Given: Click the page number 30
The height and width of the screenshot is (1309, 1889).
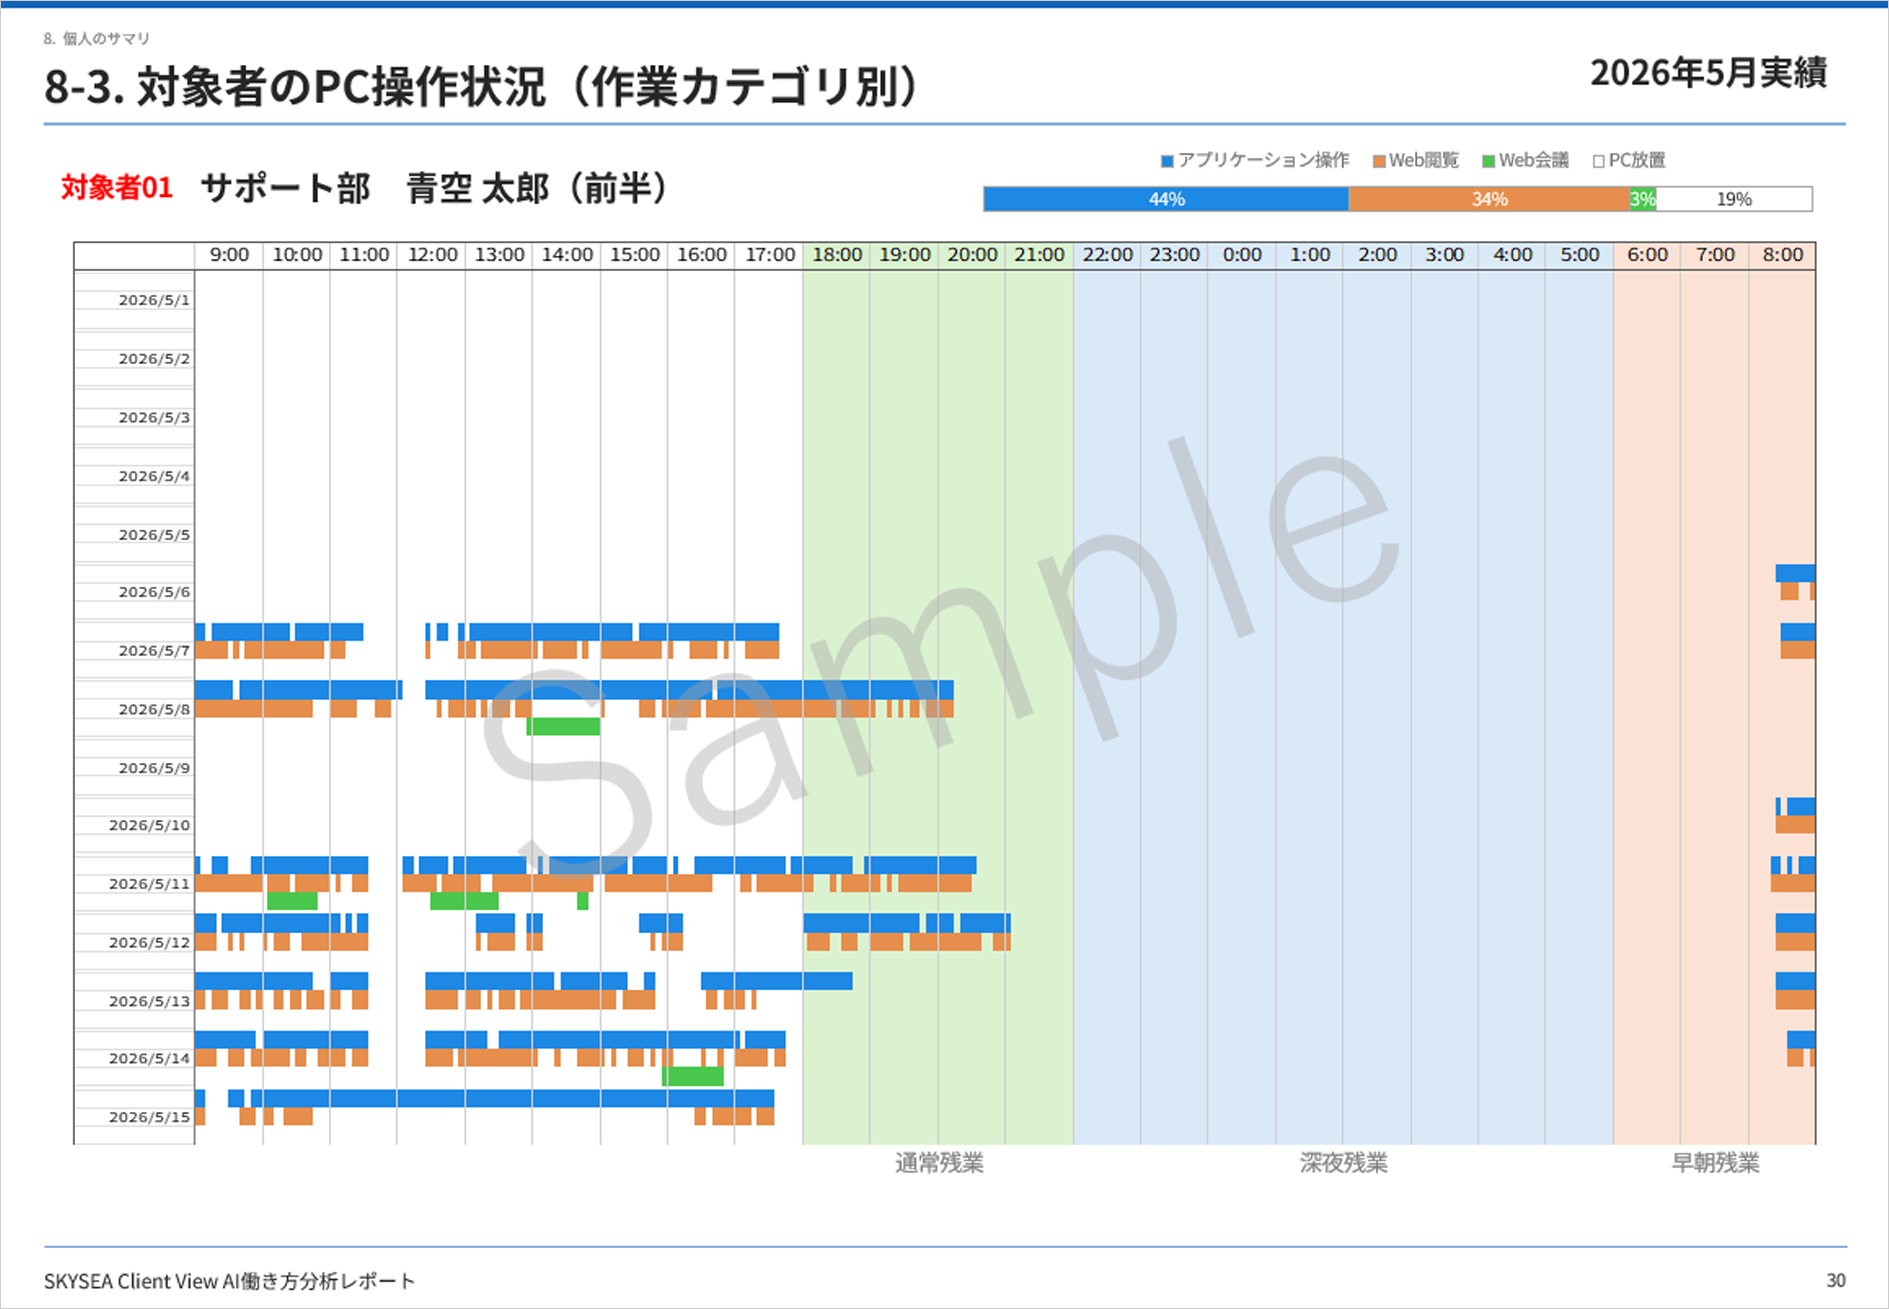Looking at the screenshot, I should point(1836,1281).
